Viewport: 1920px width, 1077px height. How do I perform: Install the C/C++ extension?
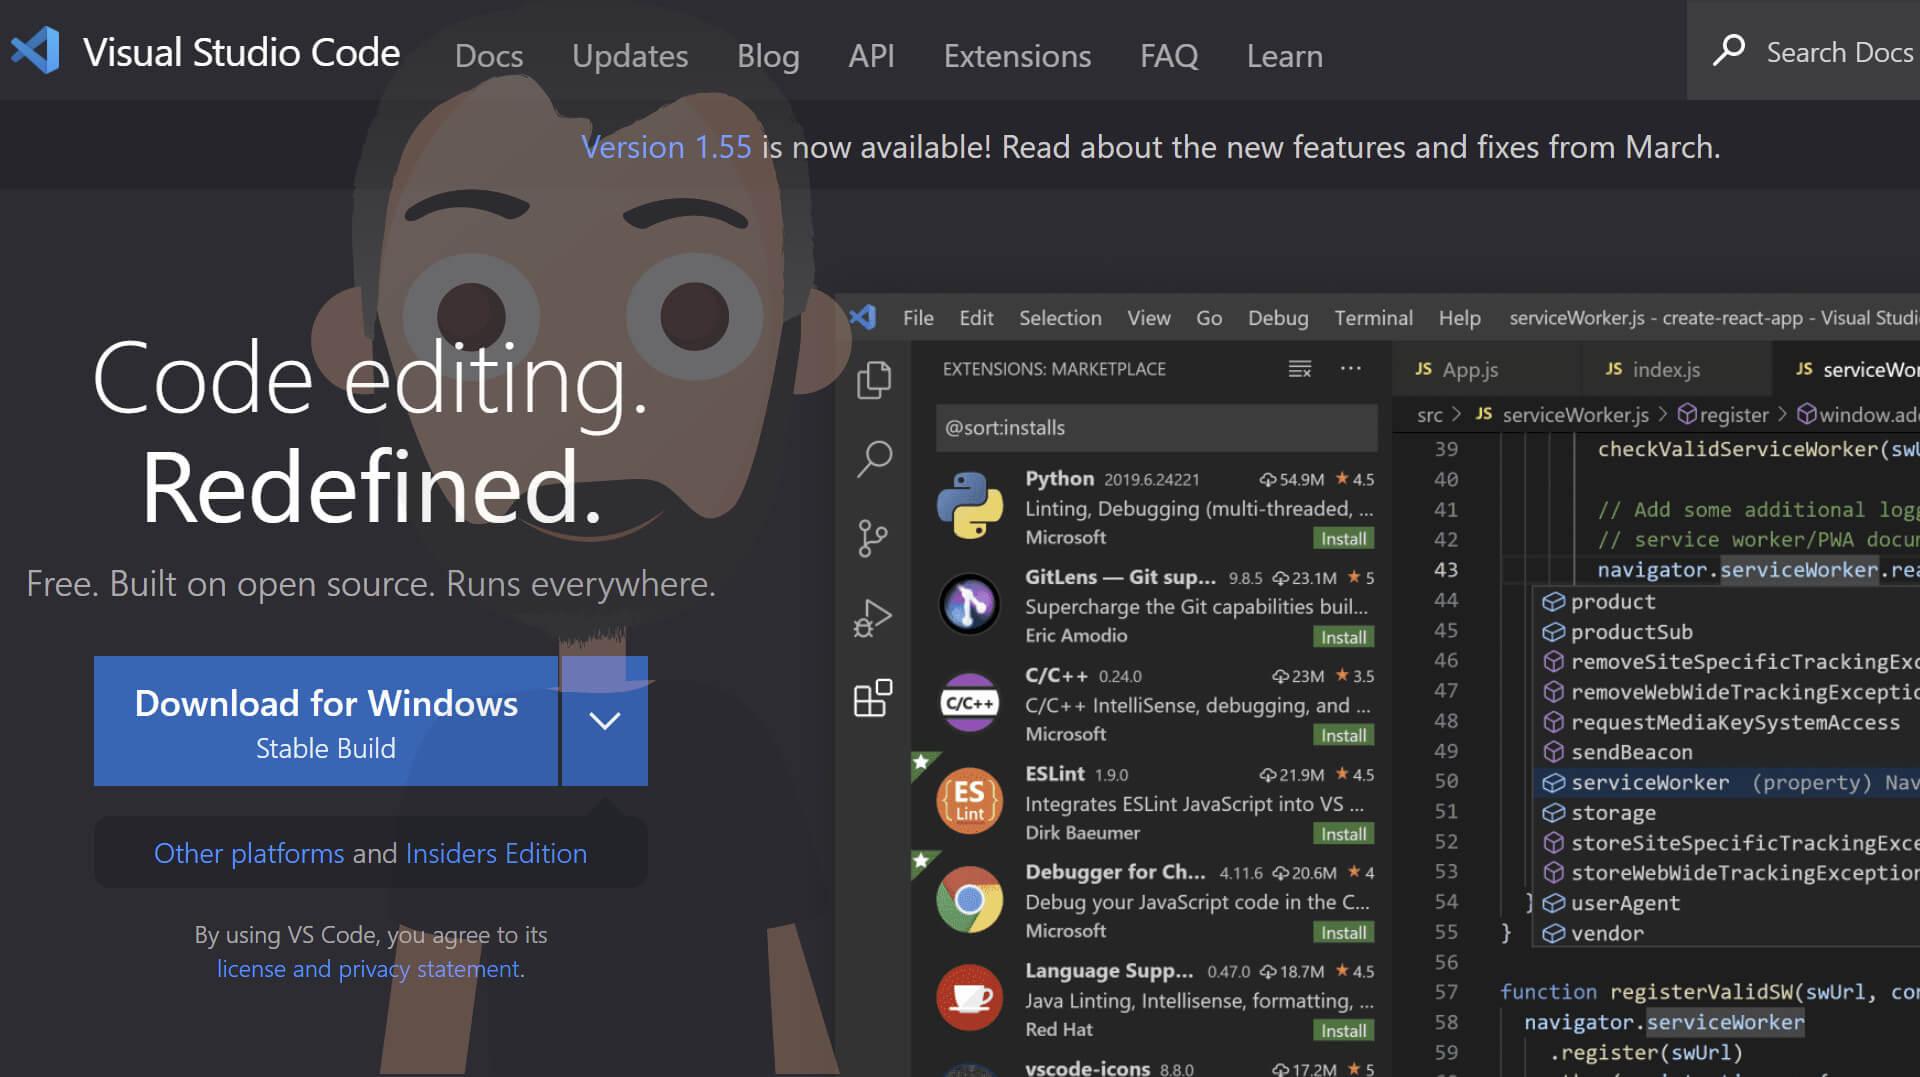[x=1343, y=735]
